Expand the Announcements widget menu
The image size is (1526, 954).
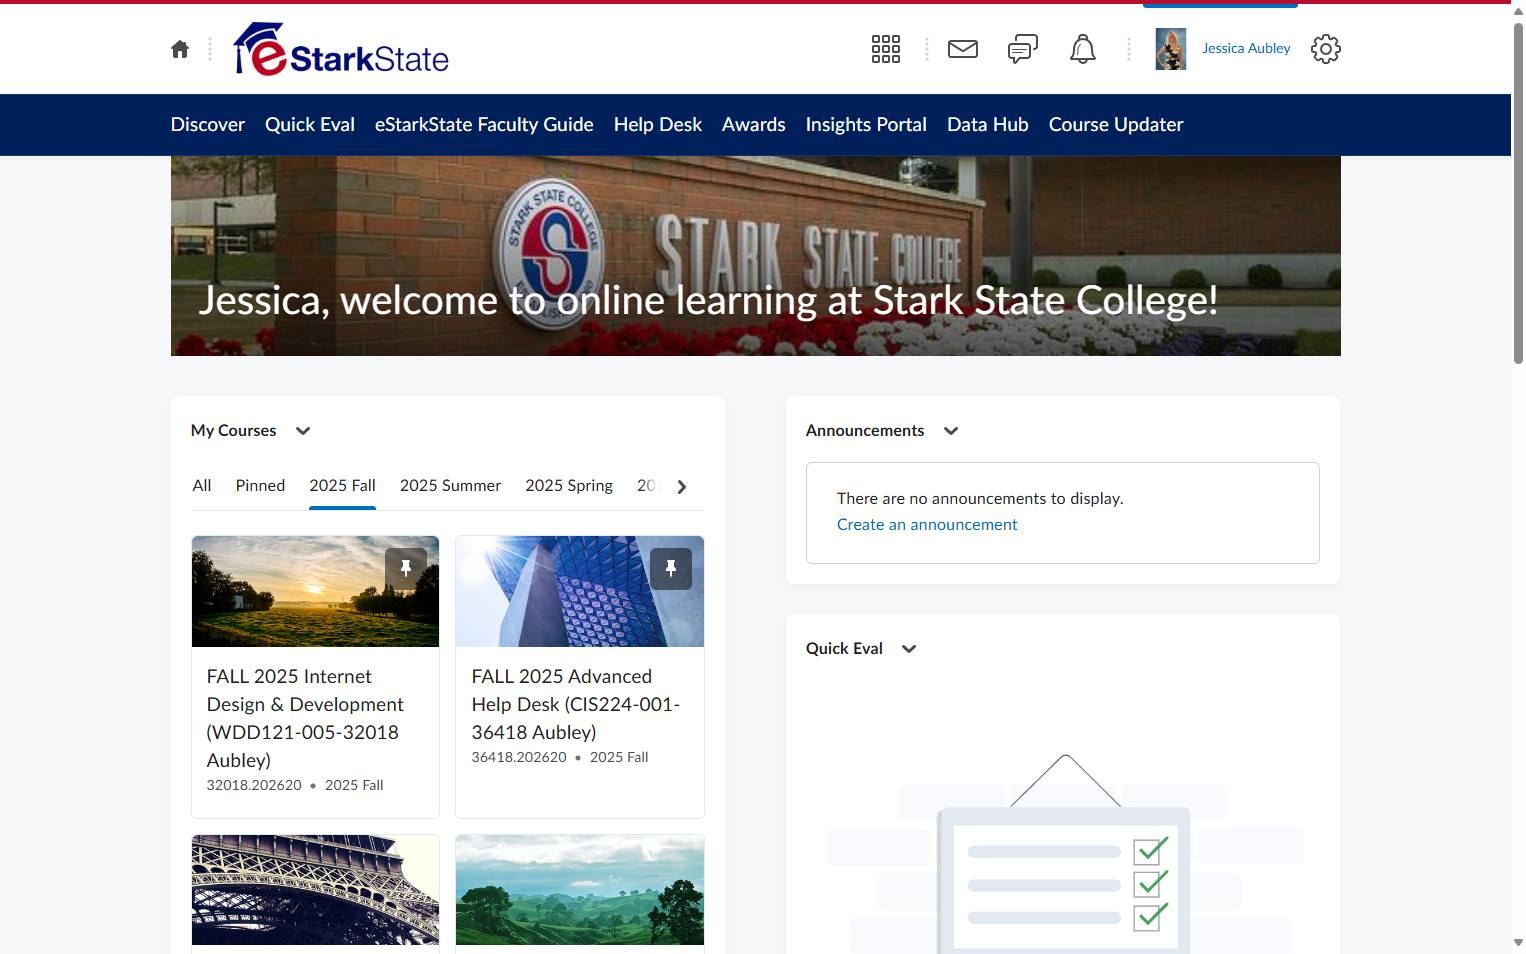pos(951,431)
